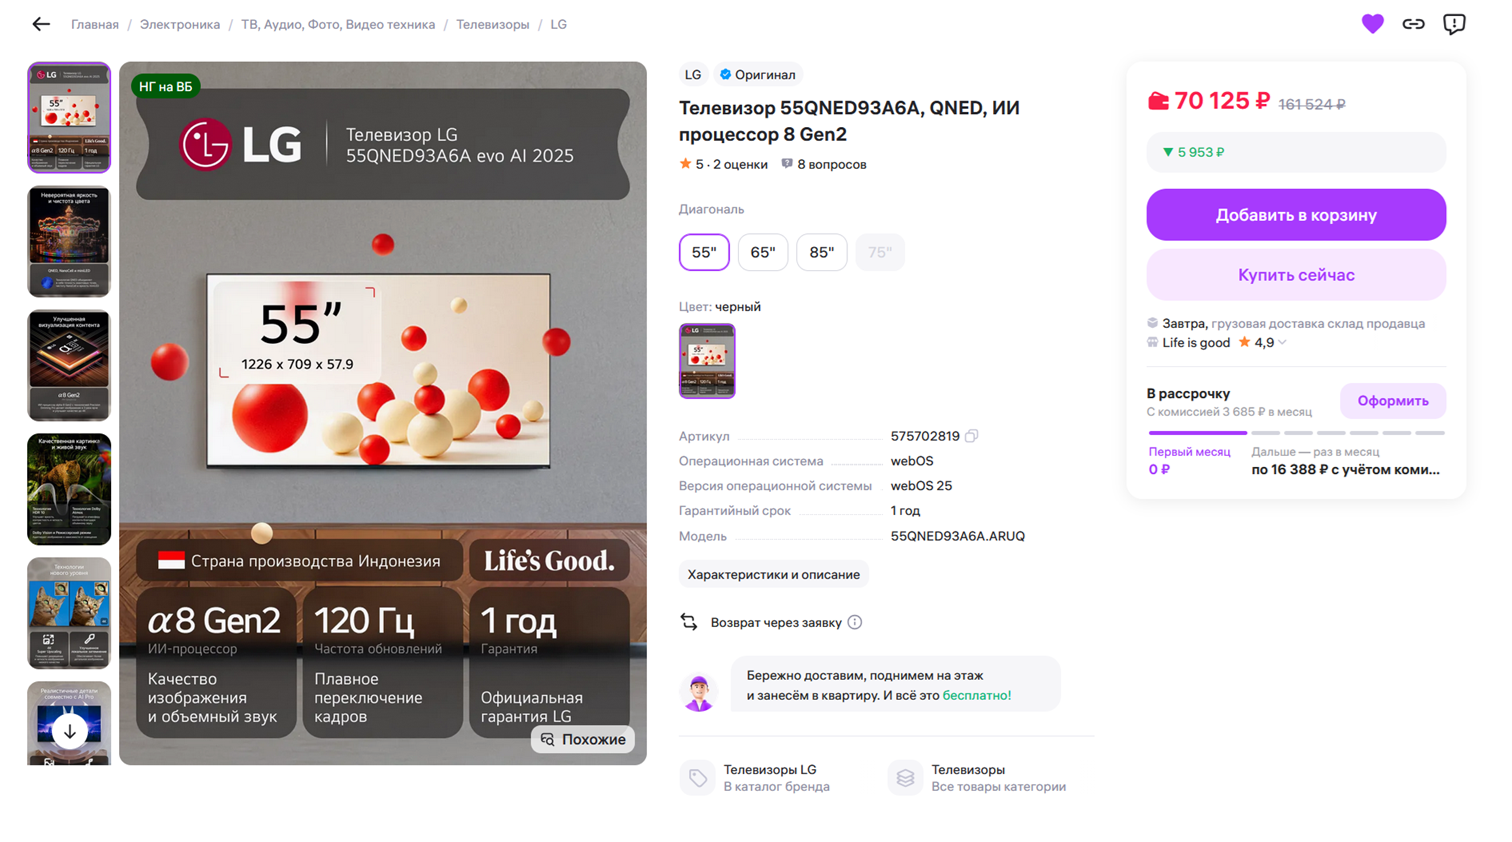
Task: Report an issue via exclamation bubble icon
Action: [1454, 24]
